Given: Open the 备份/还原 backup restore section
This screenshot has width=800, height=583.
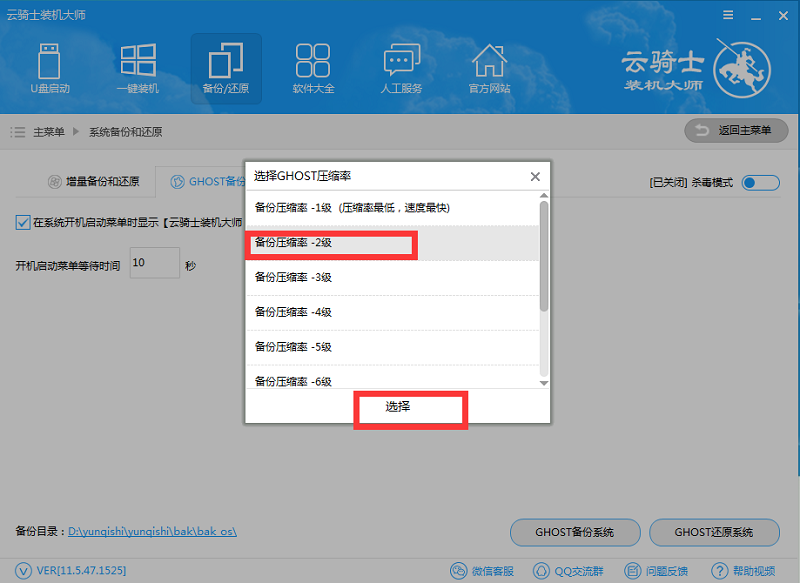Looking at the screenshot, I should tap(226, 69).
